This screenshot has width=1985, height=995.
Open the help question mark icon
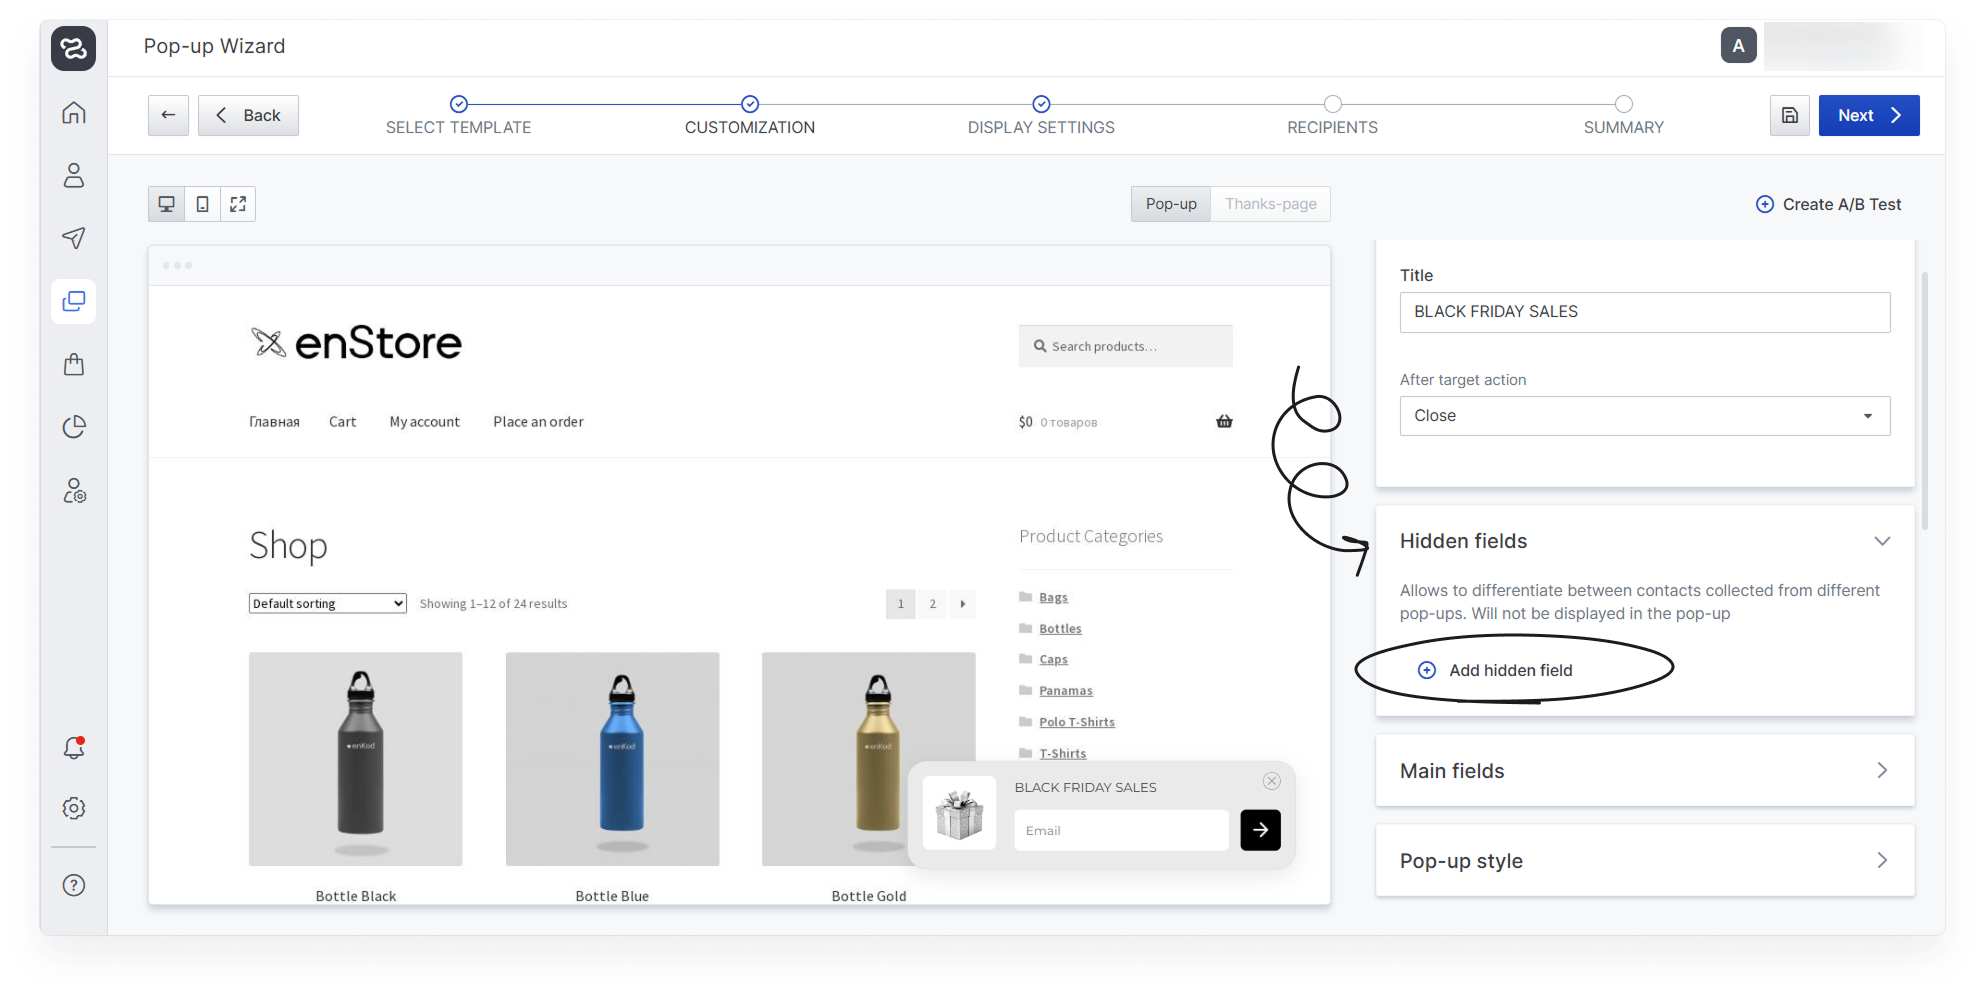coord(74,885)
